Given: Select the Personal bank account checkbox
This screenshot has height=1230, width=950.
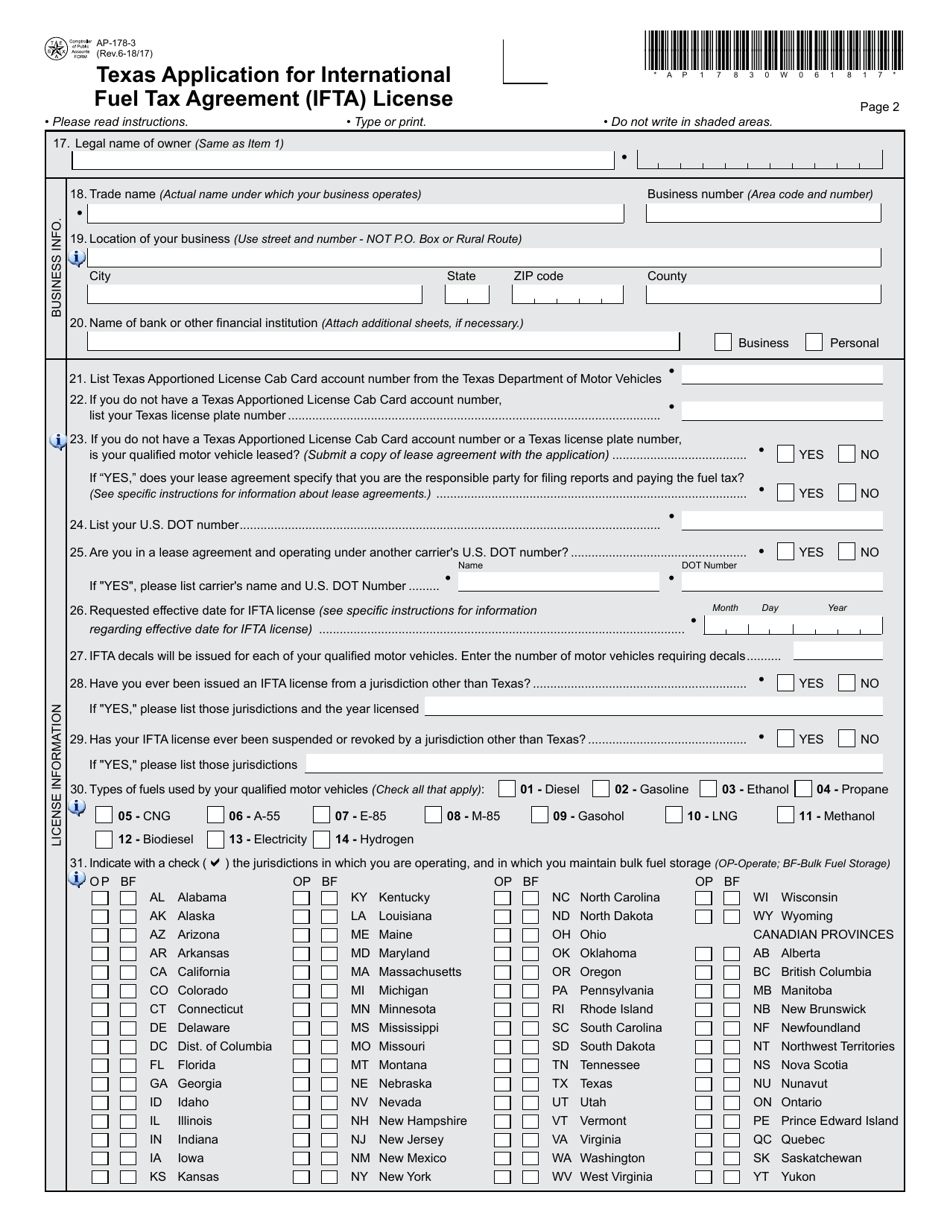Looking at the screenshot, I should (812, 343).
